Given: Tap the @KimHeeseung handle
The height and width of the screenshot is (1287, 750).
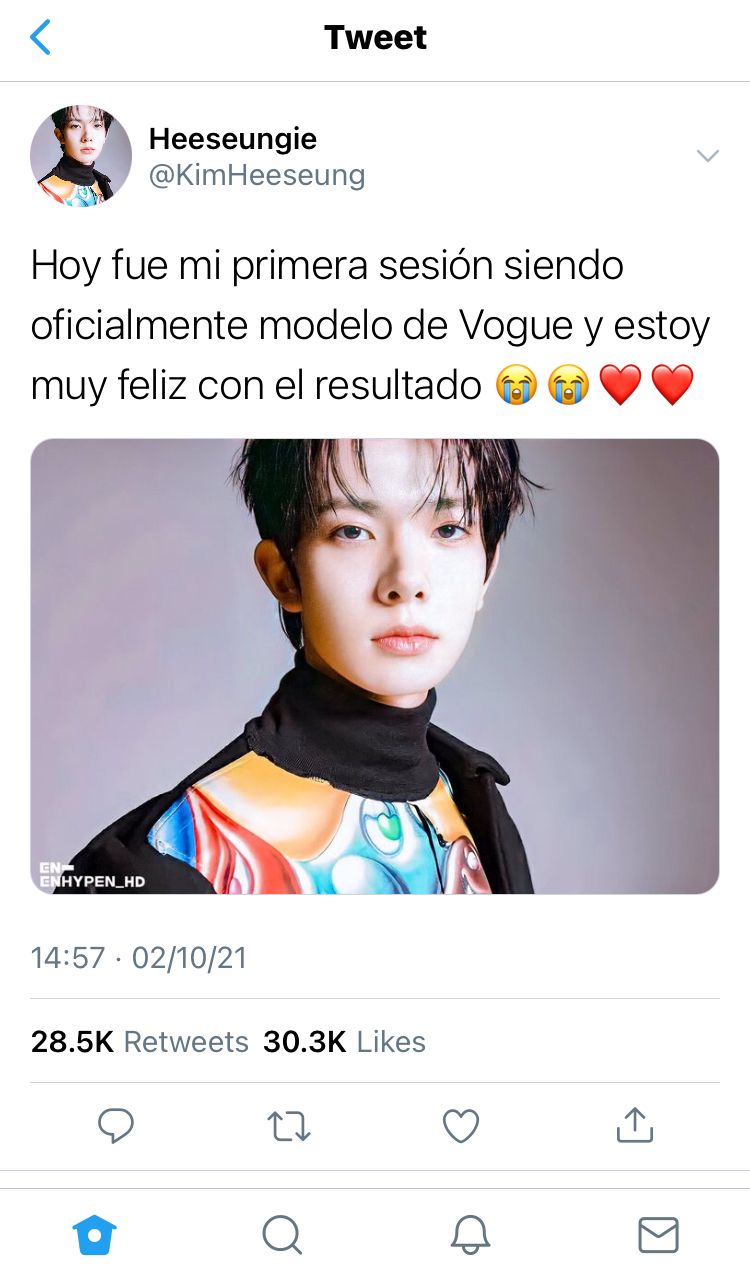Looking at the screenshot, I should [257, 176].
